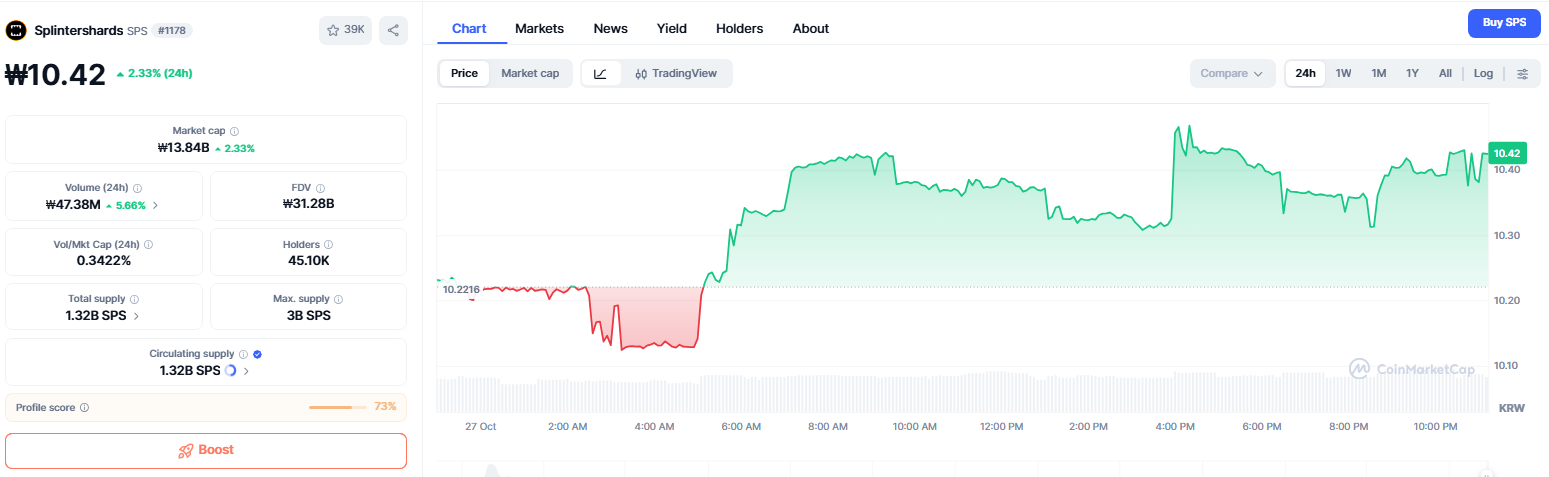1549x477 pixels.
Task: Click the Splintershards coin logo
Action: coord(16,30)
